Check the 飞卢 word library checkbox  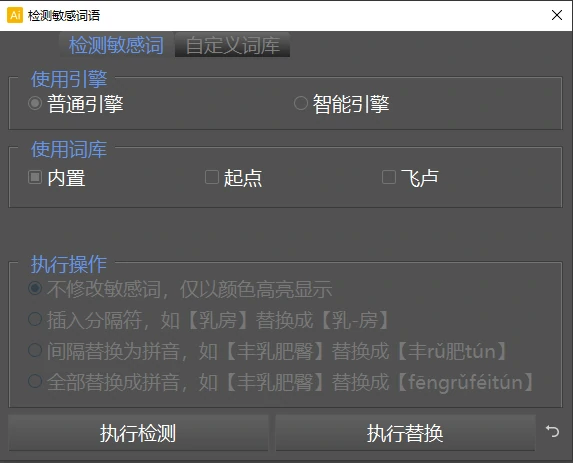[x=388, y=177]
